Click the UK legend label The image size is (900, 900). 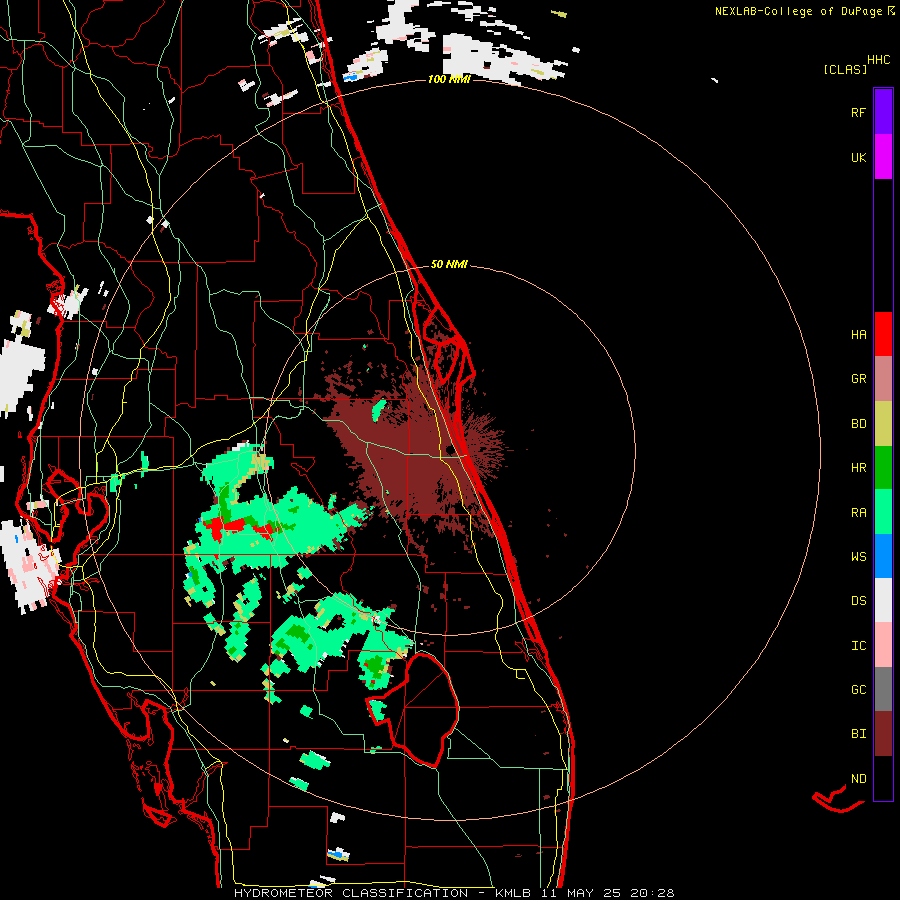[858, 157]
